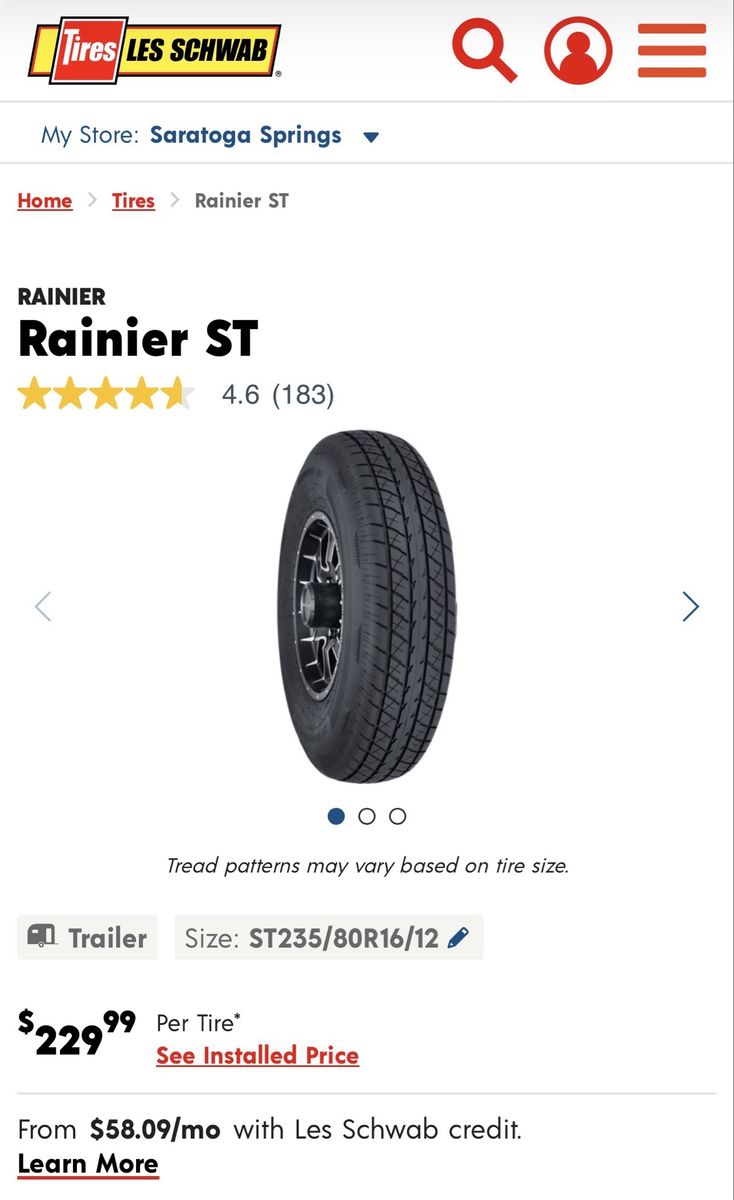Screen dimensions: 734x1200
Task: Open the user account icon
Action: coord(578,50)
